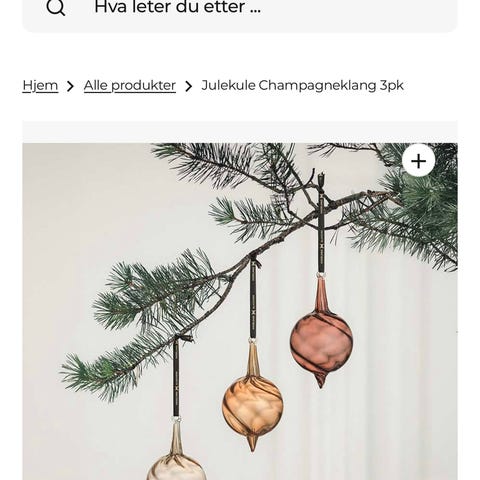Click the chevron before Julekule Champagneklang 3pk
The width and height of the screenshot is (480, 480).
189,86
